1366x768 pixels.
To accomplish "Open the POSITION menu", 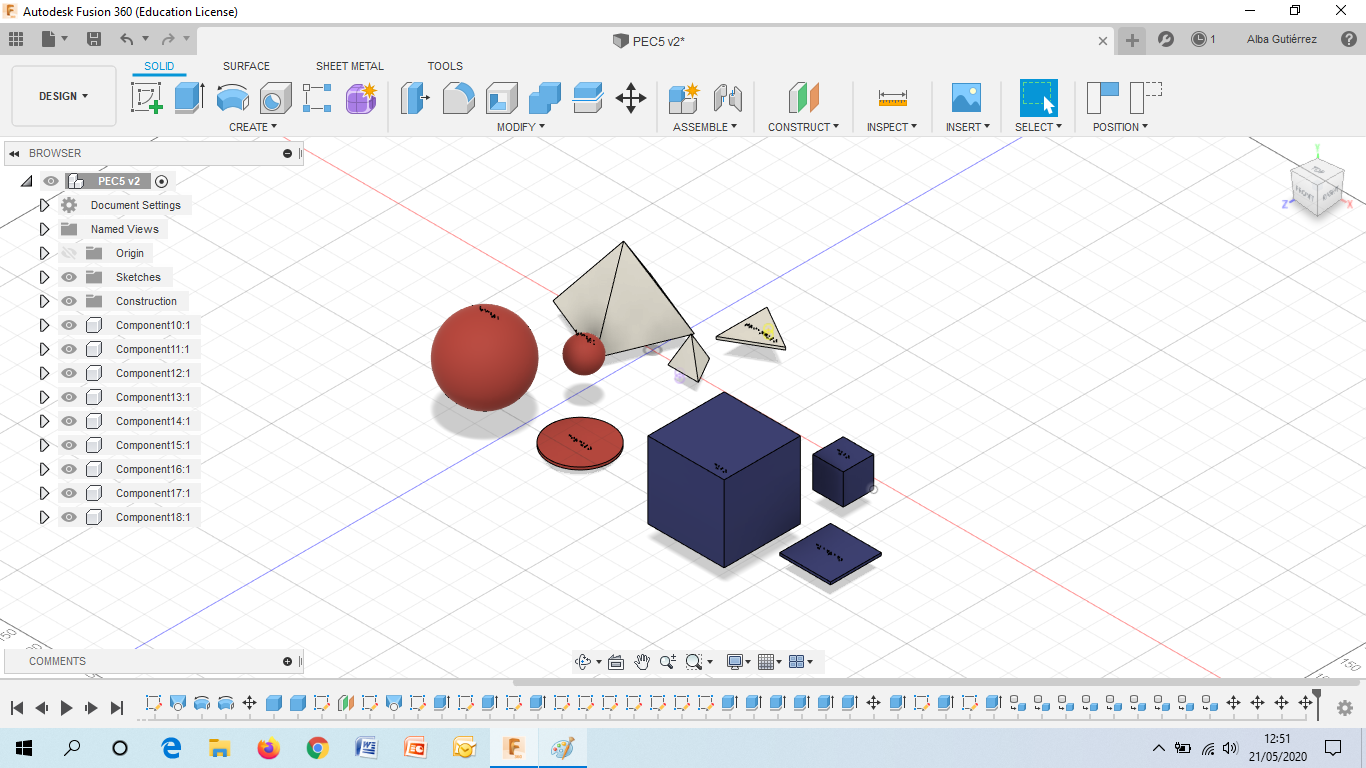I will tap(1120, 127).
